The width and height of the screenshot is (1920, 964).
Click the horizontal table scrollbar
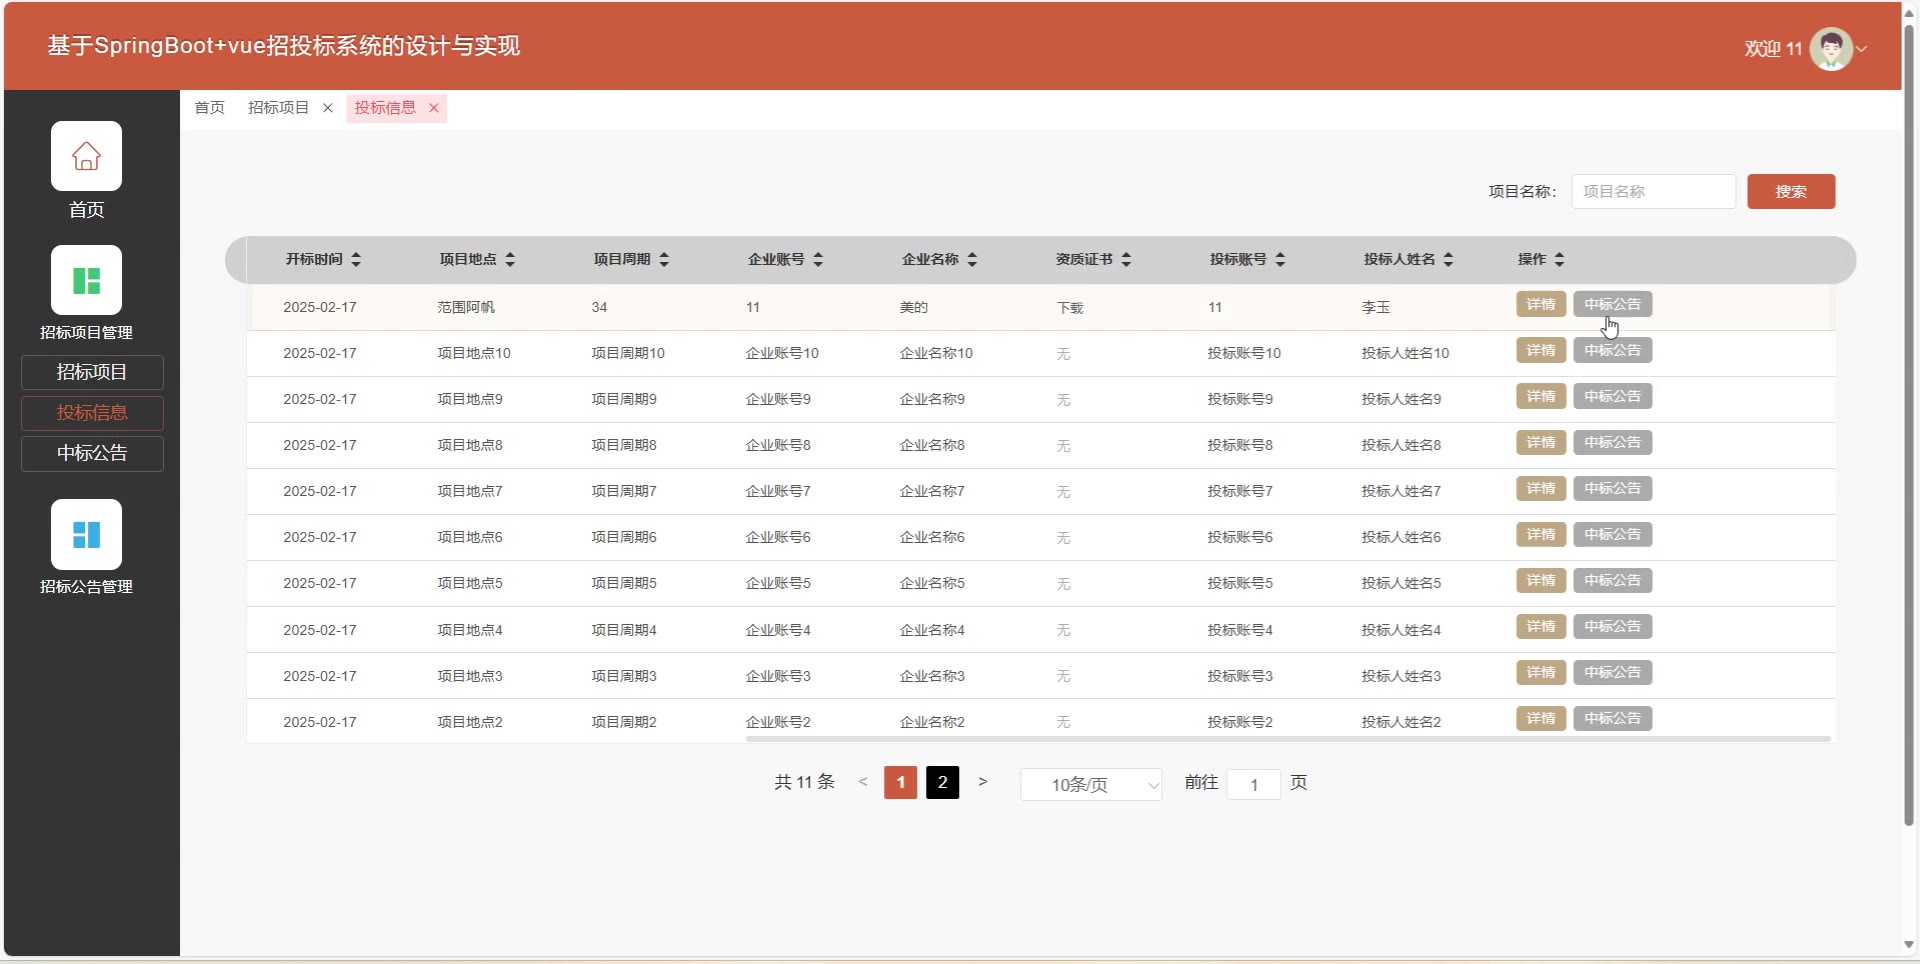click(1288, 739)
